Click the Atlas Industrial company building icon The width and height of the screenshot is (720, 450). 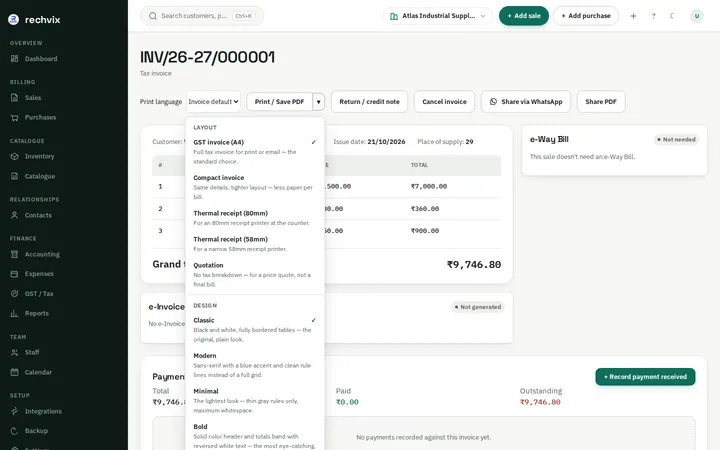pyautogui.click(x=394, y=16)
